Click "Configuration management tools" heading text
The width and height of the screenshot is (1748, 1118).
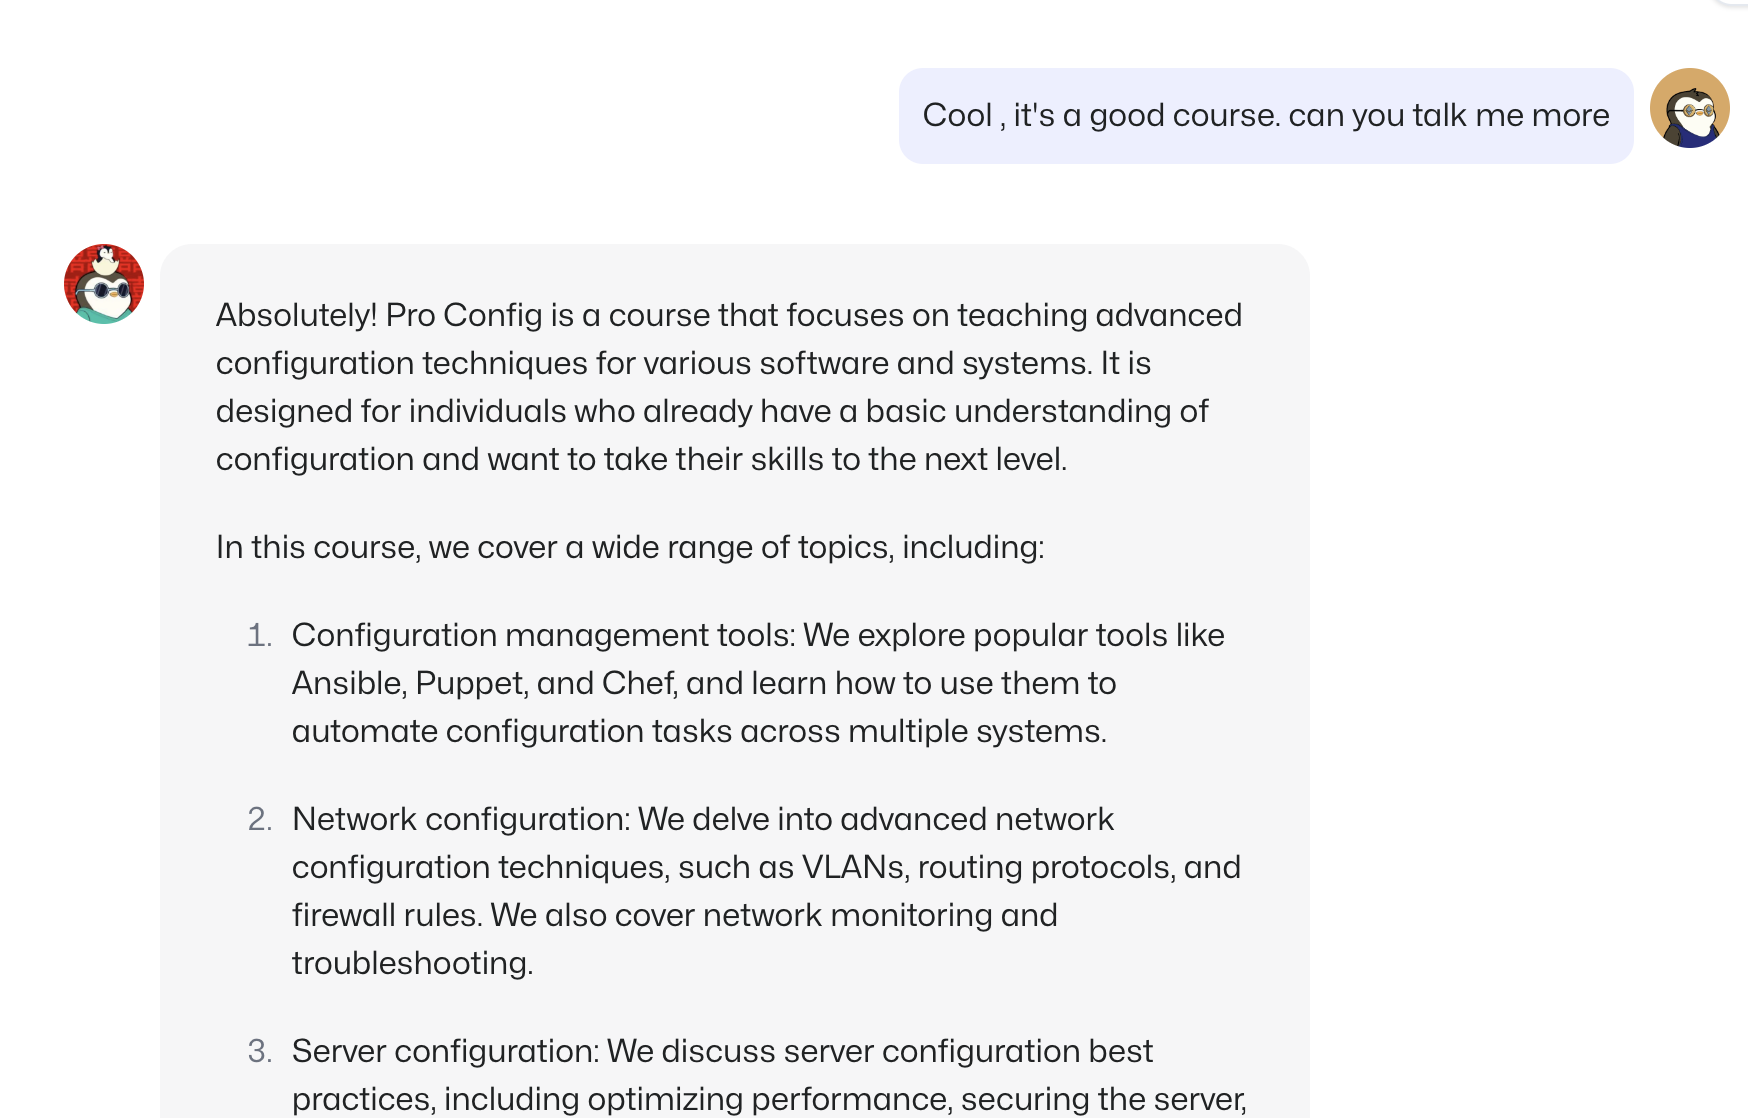[x=543, y=635]
